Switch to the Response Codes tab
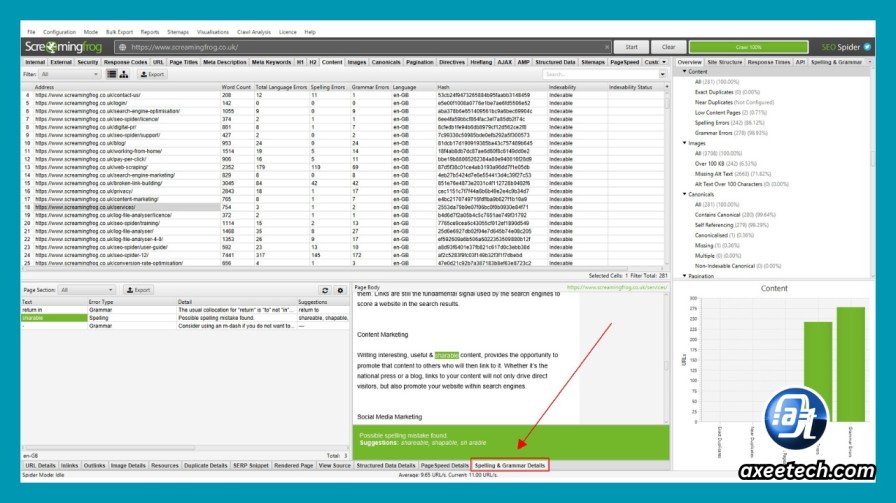The height and width of the screenshot is (503, 896). 125,62
